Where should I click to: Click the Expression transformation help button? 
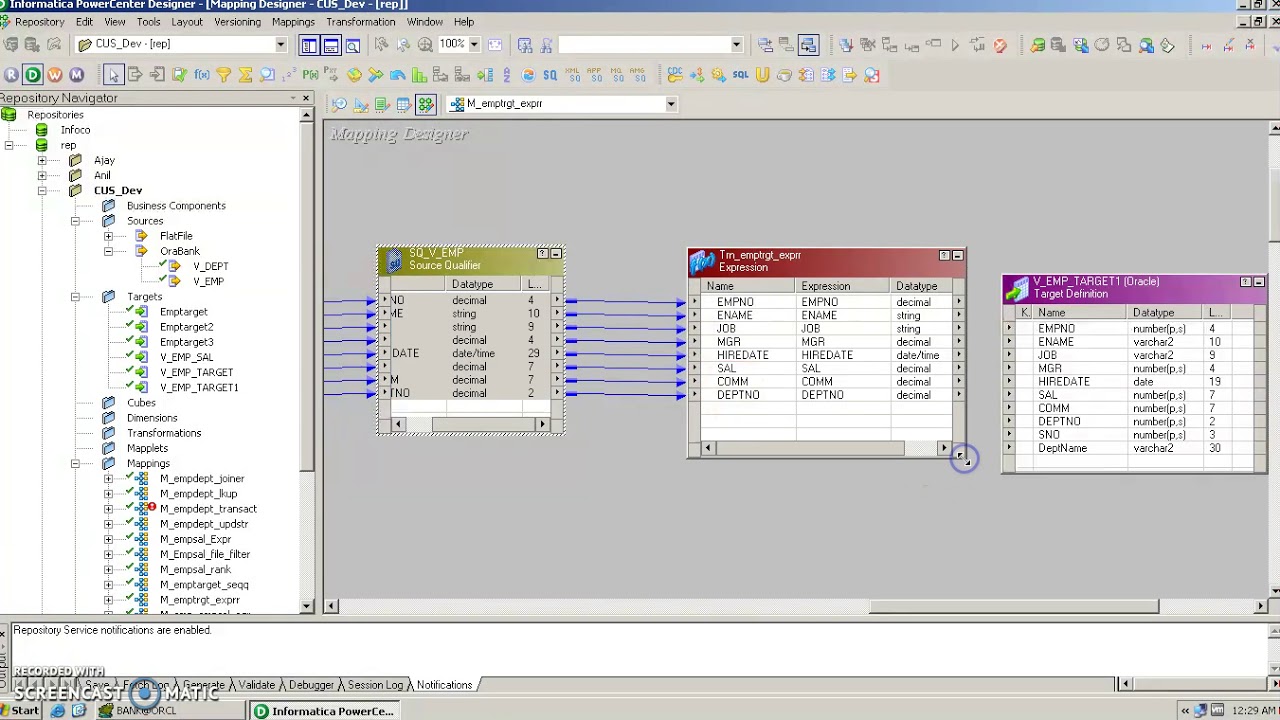coord(943,256)
